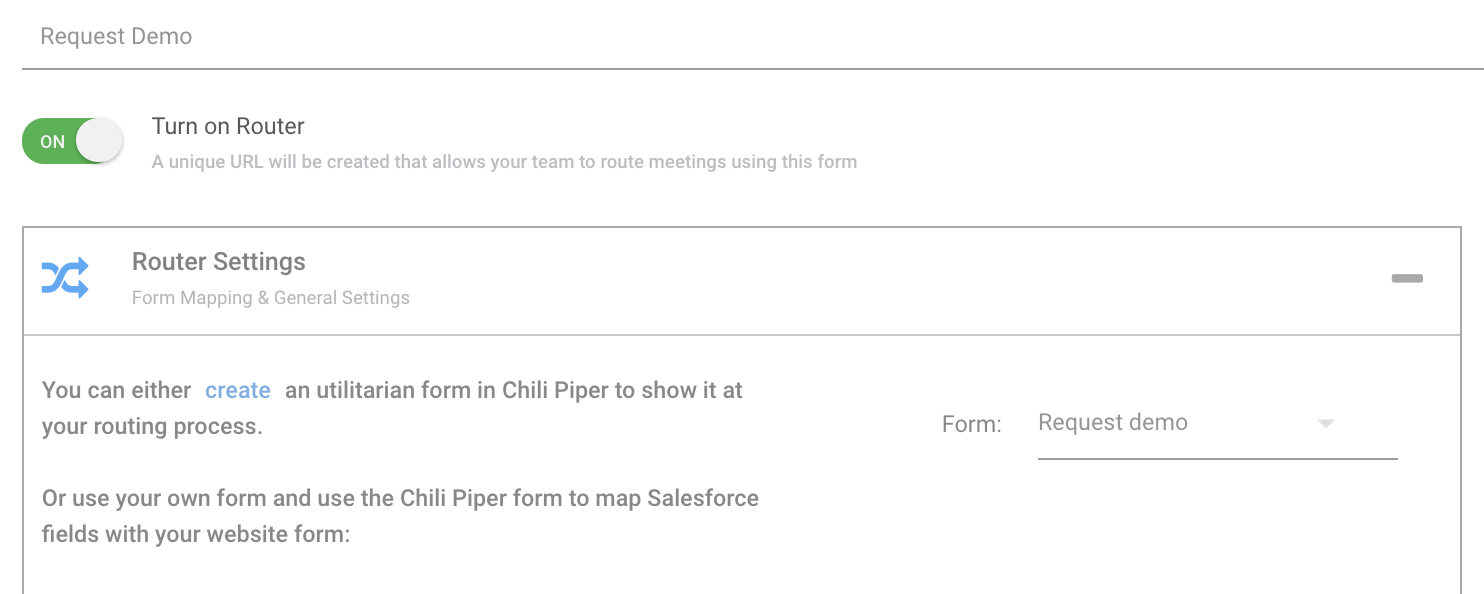Click the "map Salesforce fields" sentence text
Image resolution: width=1484 pixels, height=594 pixels.
[x=400, y=516]
